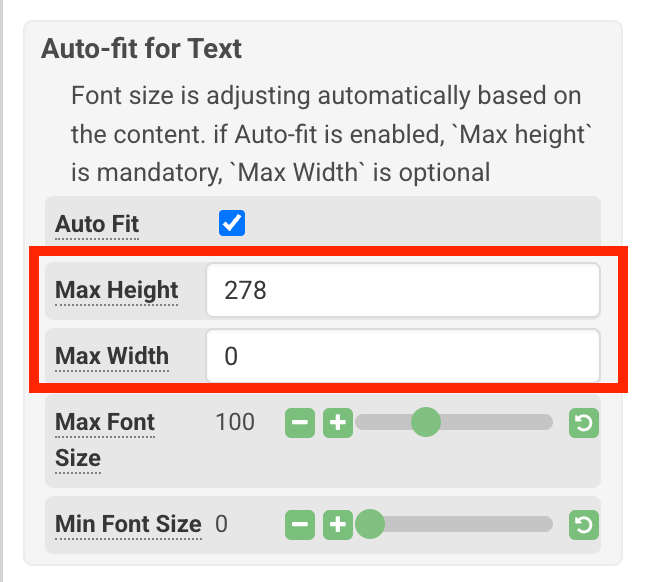Click the Auto-fit for Text heading
652x582 pixels.
[x=141, y=49]
